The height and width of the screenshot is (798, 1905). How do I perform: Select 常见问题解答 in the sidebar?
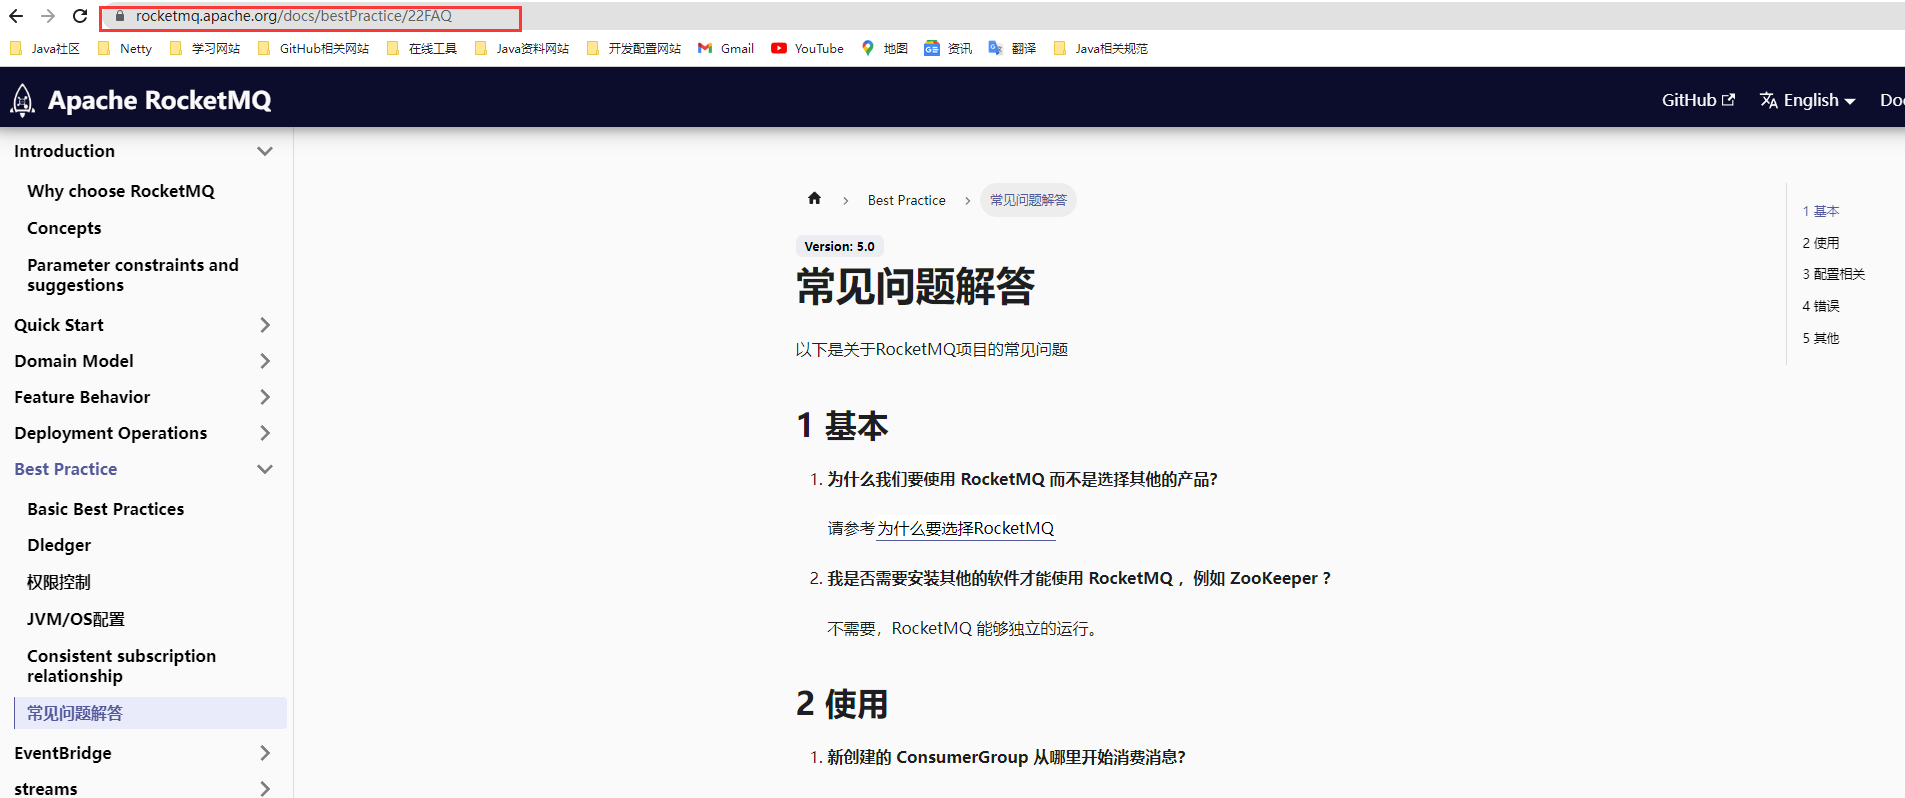tap(150, 713)
